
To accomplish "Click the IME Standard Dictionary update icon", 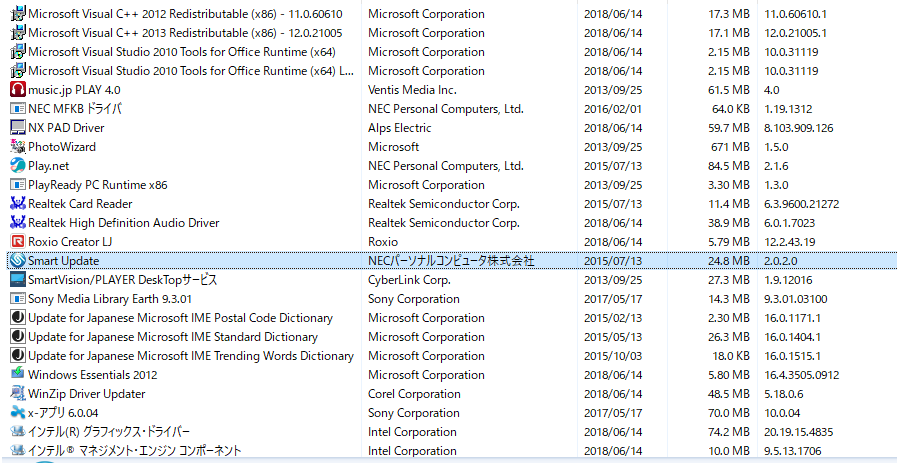I will [x=18, y=337].
